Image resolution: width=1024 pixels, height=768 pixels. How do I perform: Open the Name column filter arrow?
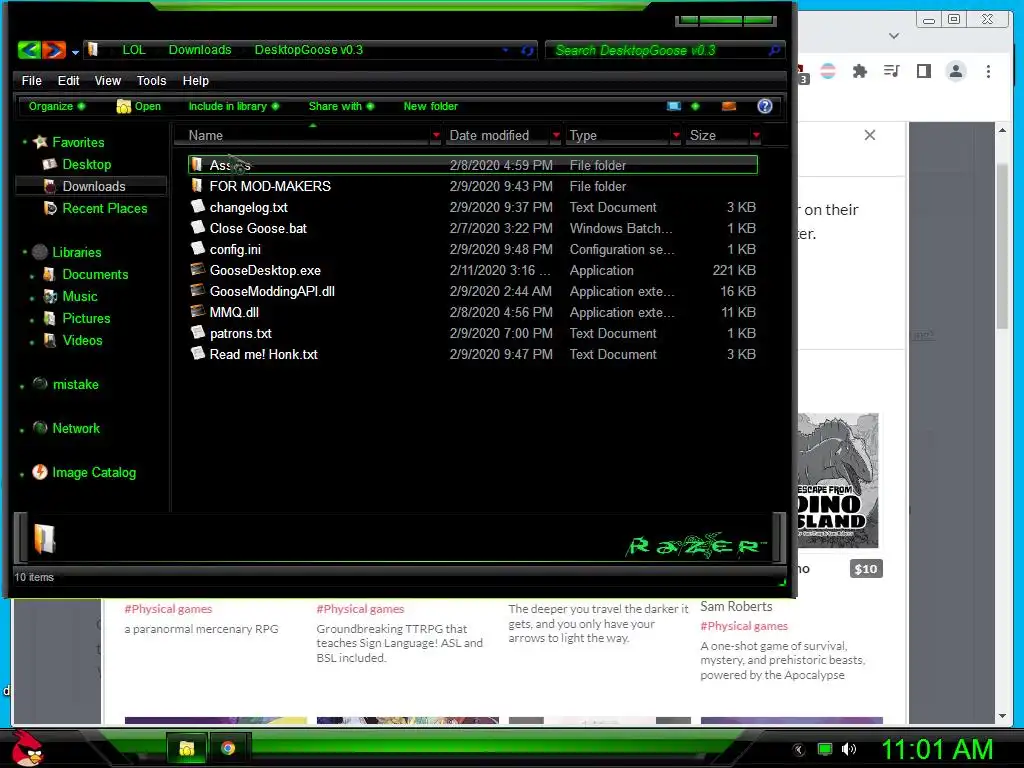coord(436,135)
